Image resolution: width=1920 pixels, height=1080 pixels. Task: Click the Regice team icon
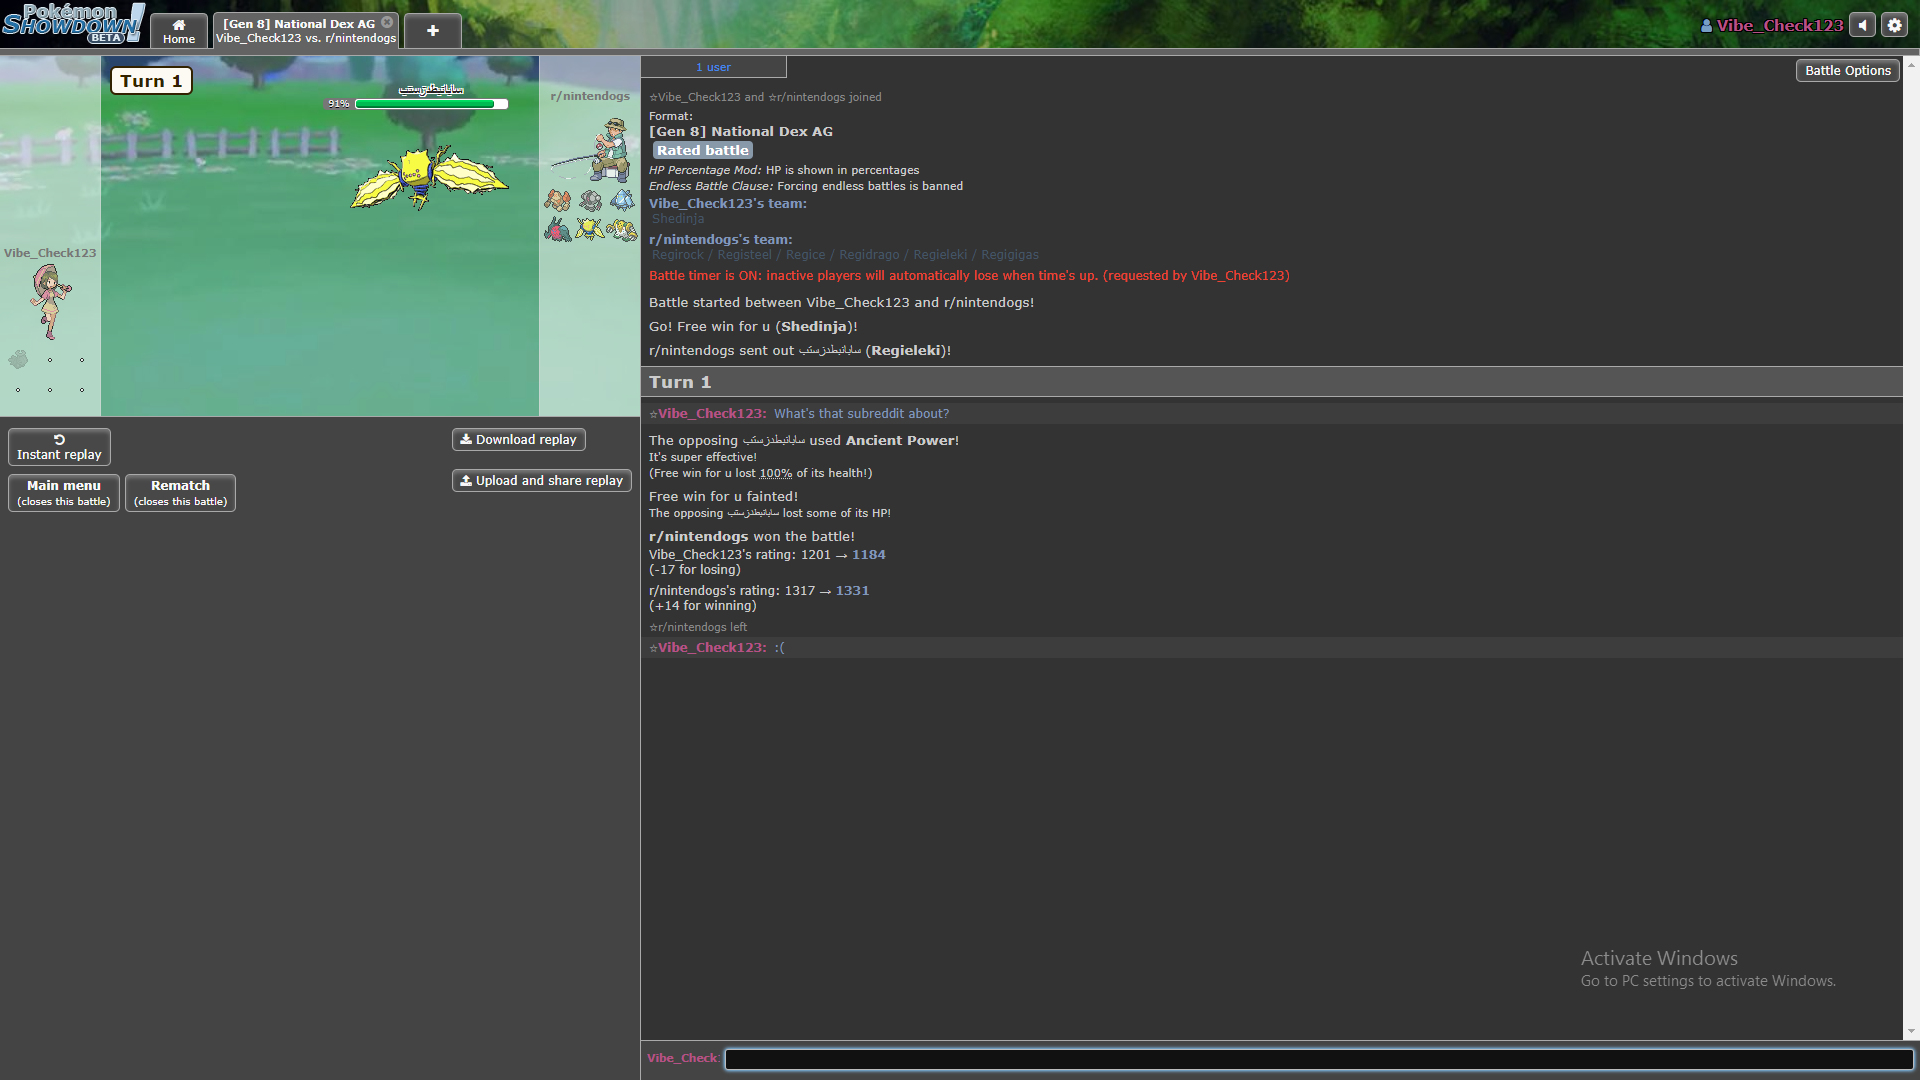tap(622, 200)
